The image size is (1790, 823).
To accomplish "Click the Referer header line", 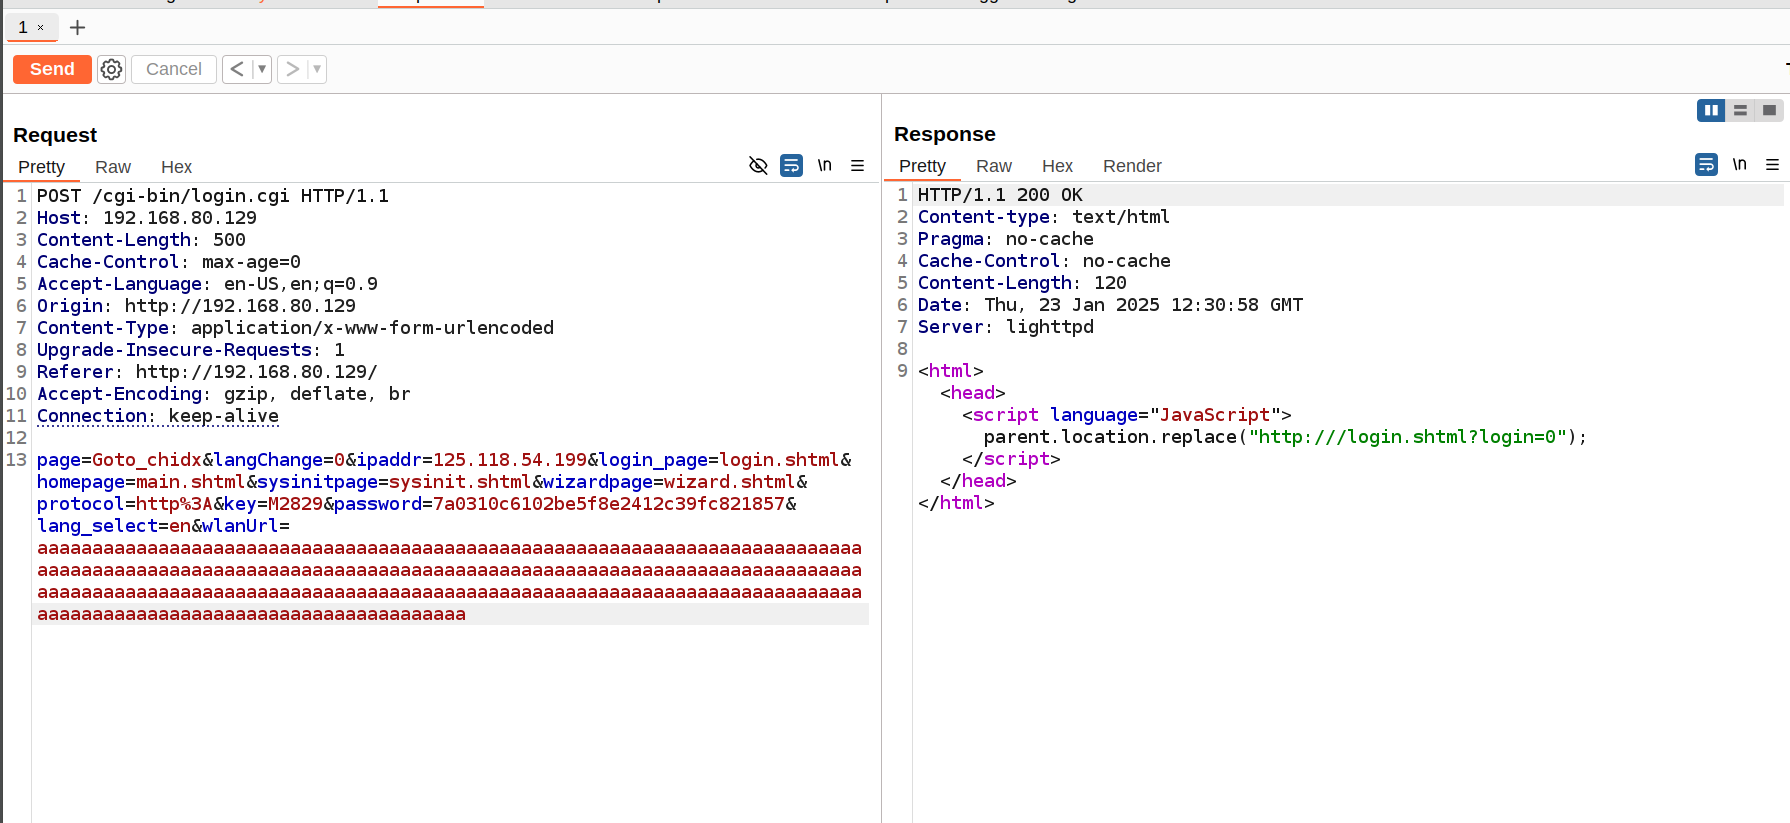I will pos(207,372).
